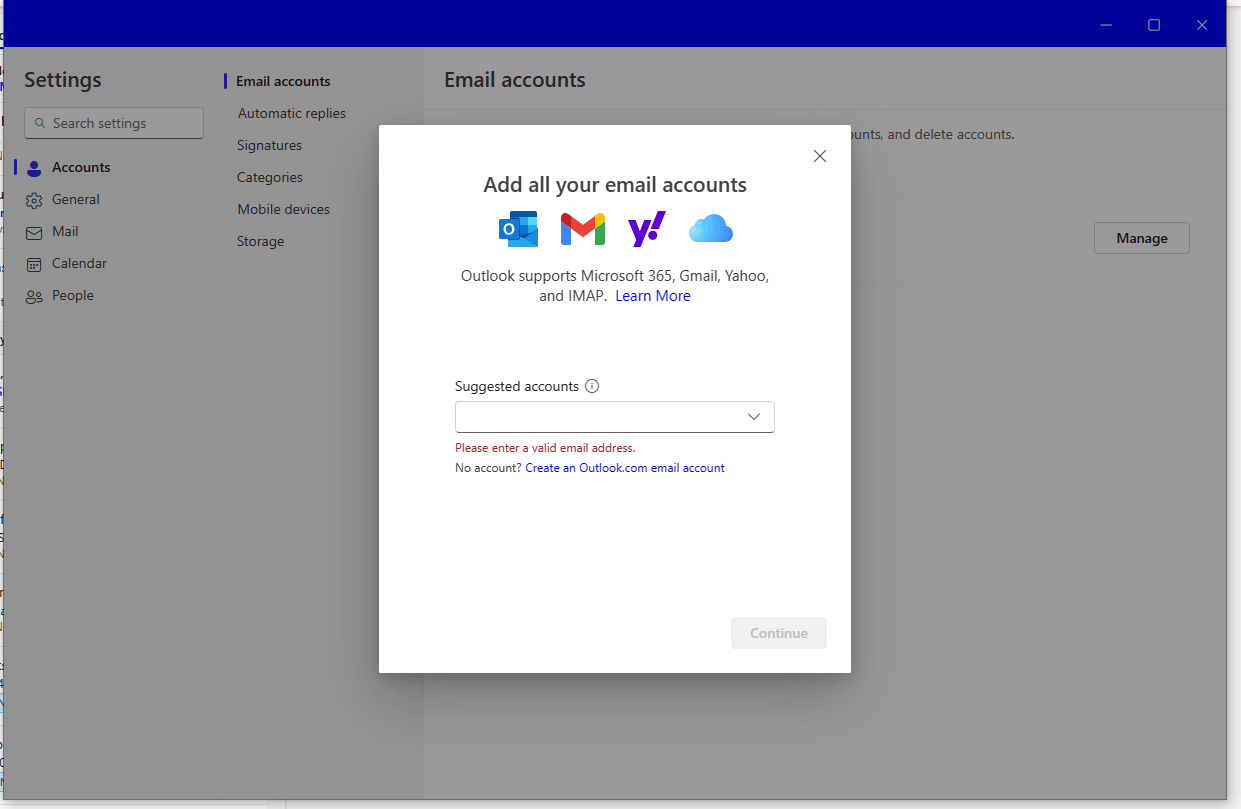Click the General gear icon
This screenshot has width=1241, height=809.
coord(34,200)
